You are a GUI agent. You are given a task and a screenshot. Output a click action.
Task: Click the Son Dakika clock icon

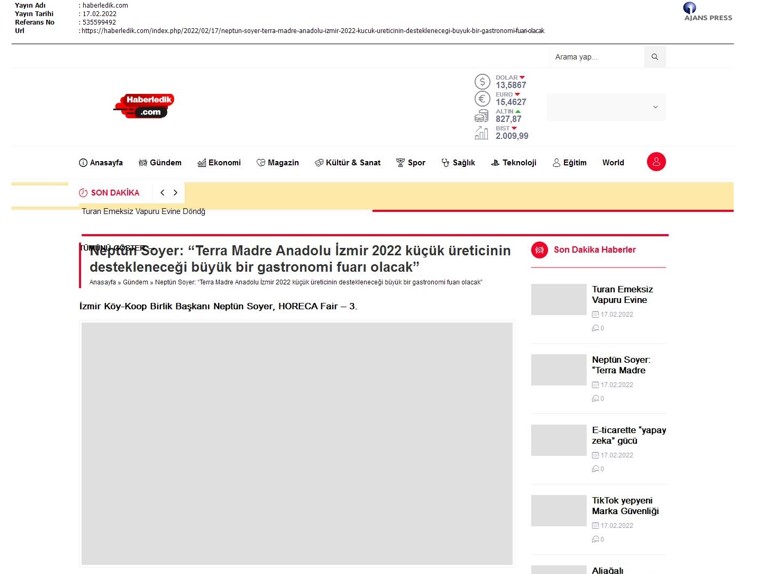pos(83,193)
